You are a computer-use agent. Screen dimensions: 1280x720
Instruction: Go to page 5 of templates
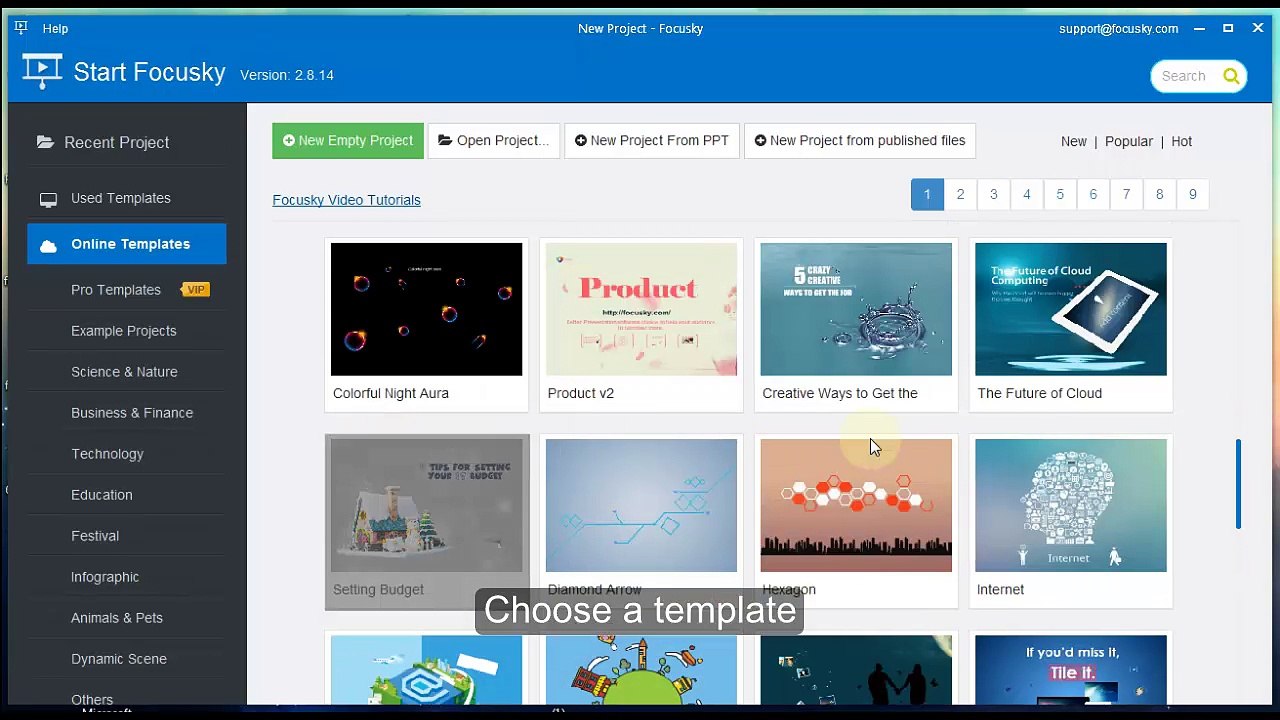(x=1060, y=194)
